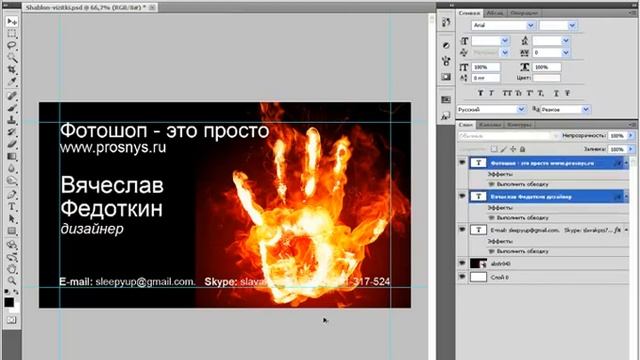
Task: Select the Healing Brush tool
Action: click(x=12, y=96)
